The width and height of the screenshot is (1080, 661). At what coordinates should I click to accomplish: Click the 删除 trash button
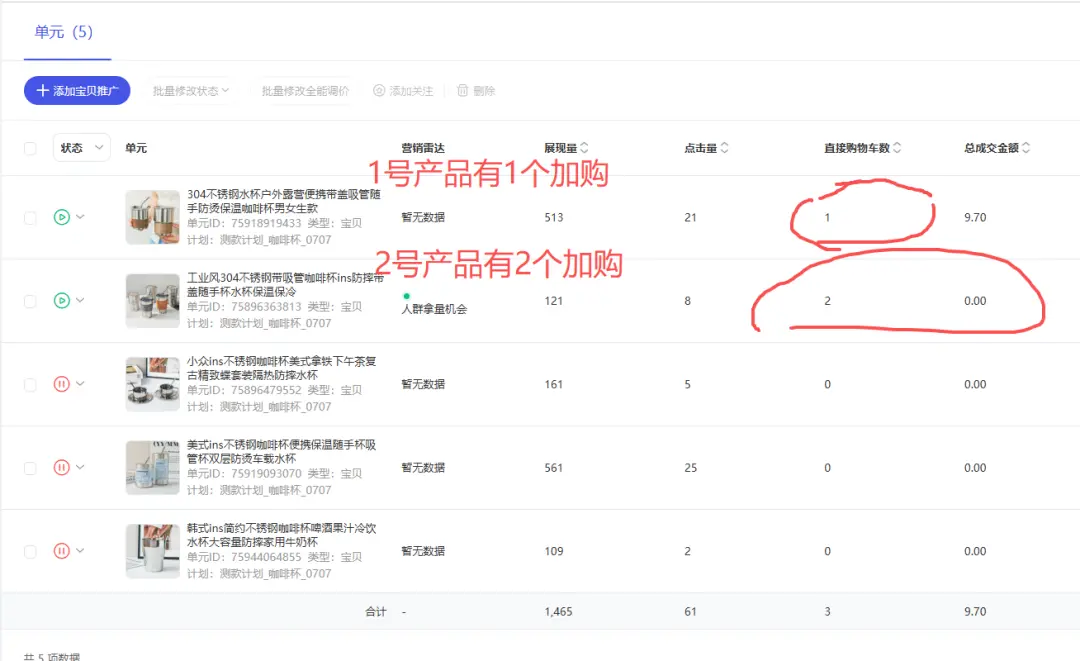coord(476,91)
